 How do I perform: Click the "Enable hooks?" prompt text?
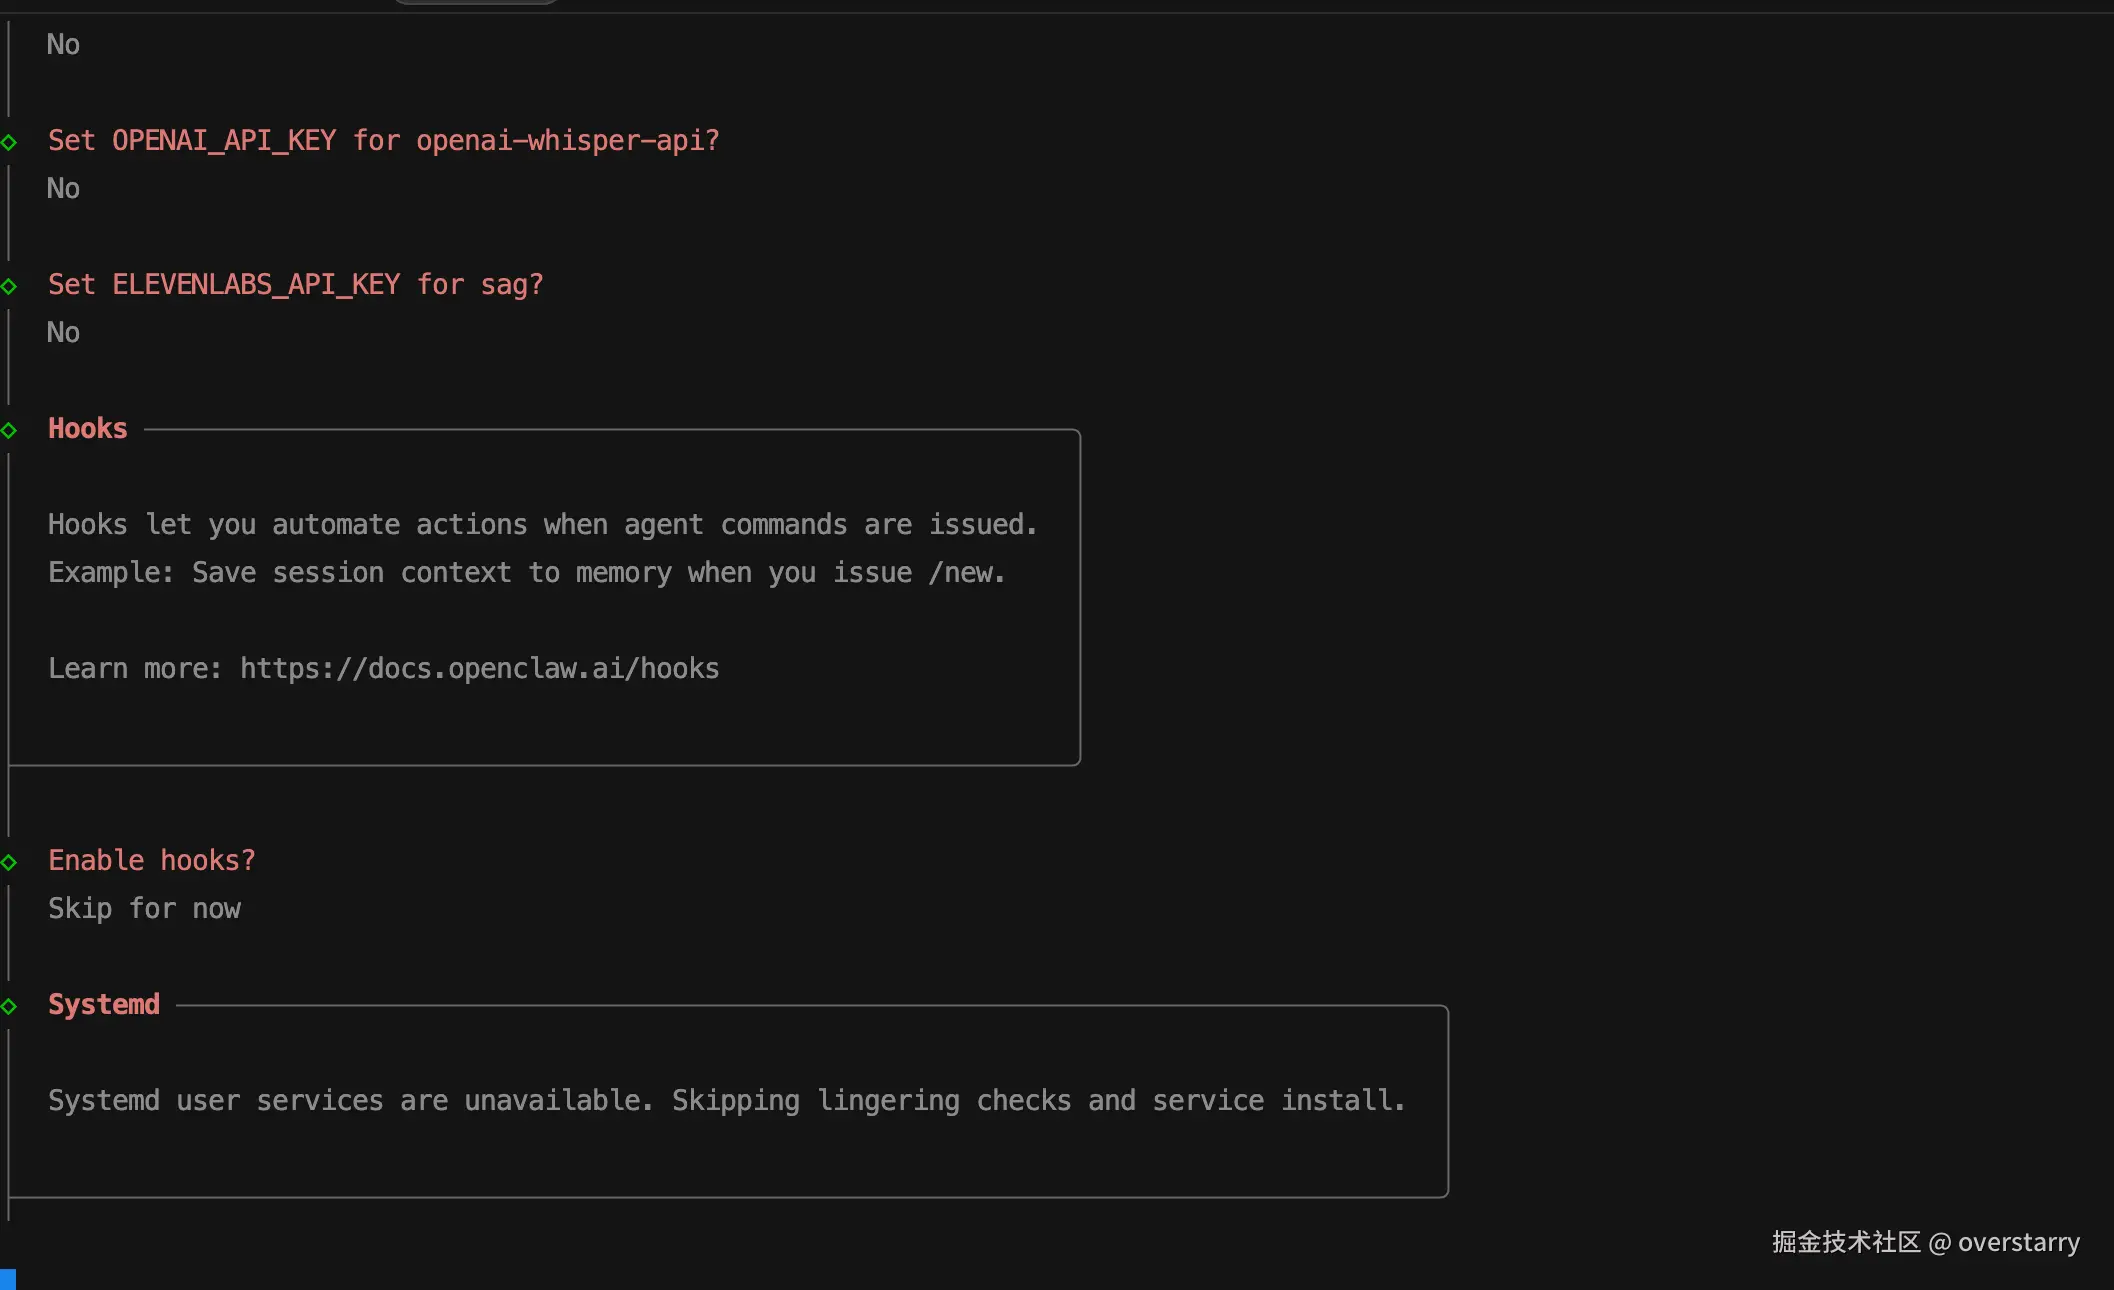[152, 860]
